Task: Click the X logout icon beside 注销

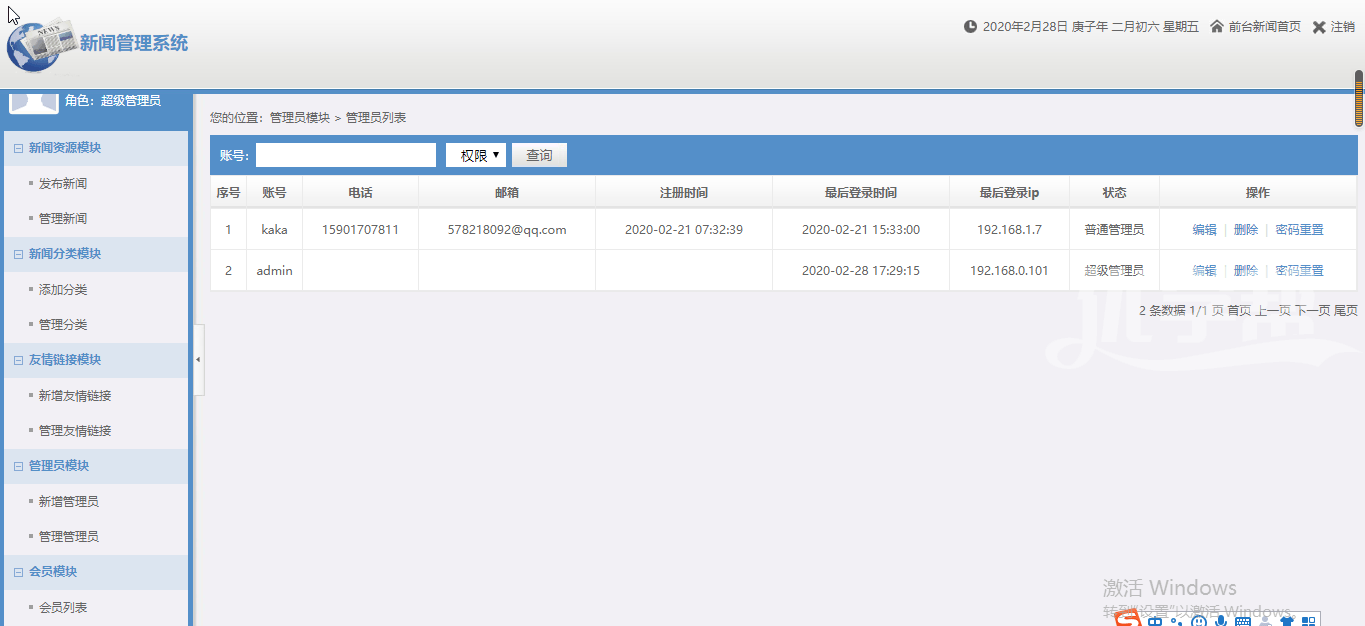Action: click(1319, 27)
